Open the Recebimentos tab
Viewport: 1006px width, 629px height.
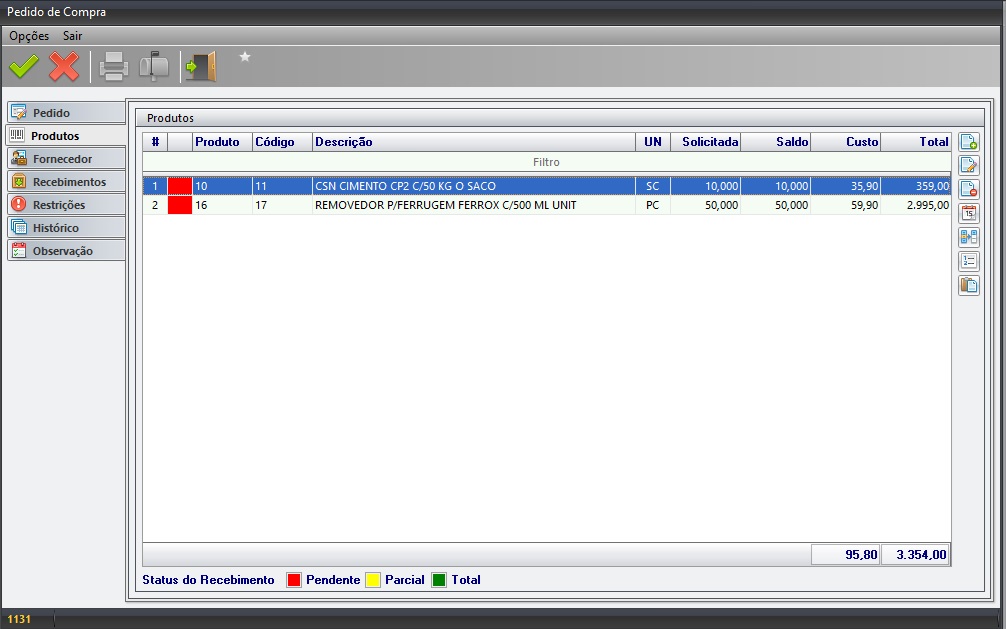[x=66, y=182]
